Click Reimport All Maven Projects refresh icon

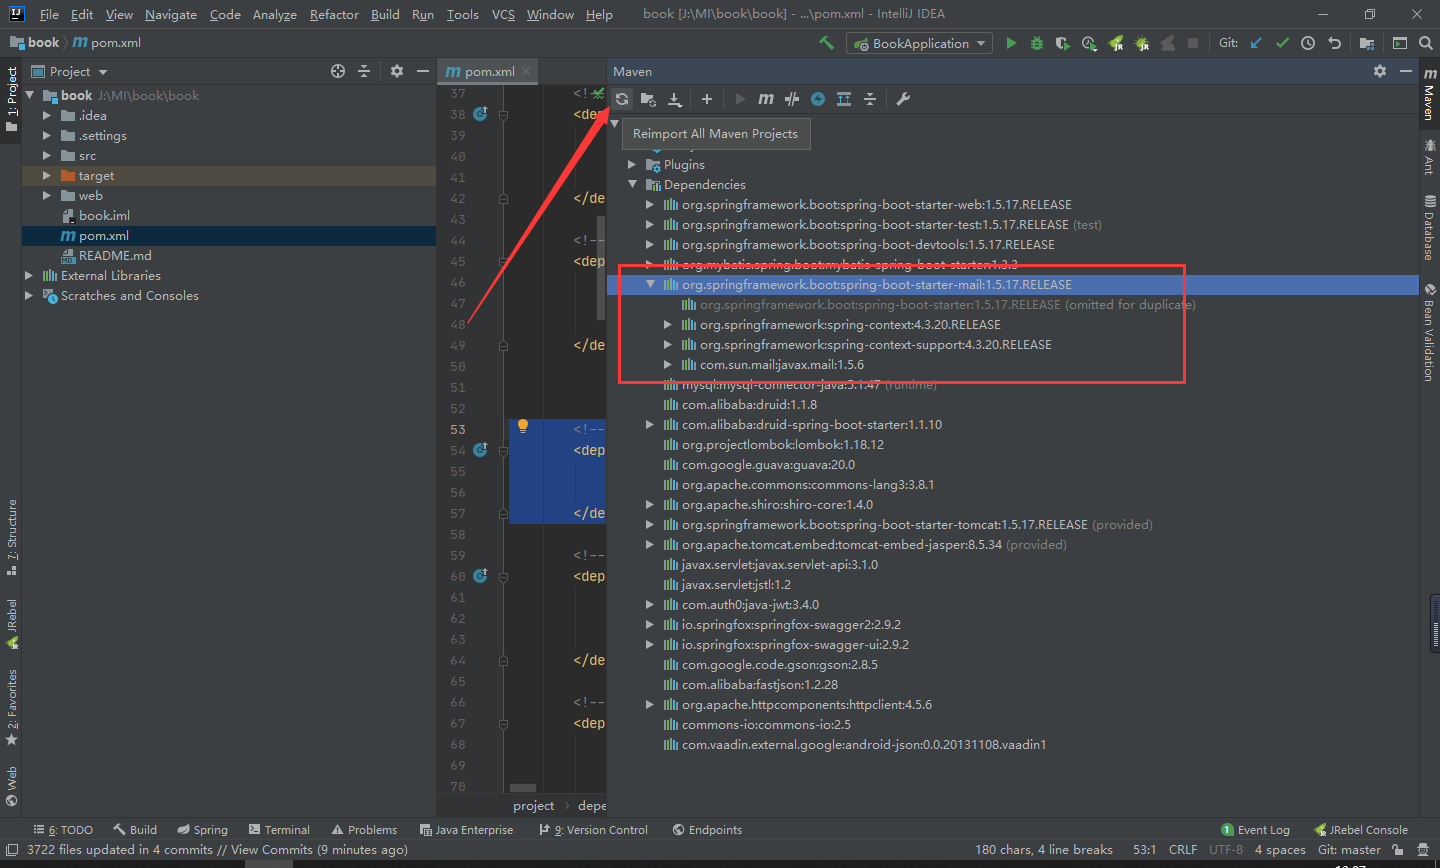[x=621, y=99]
